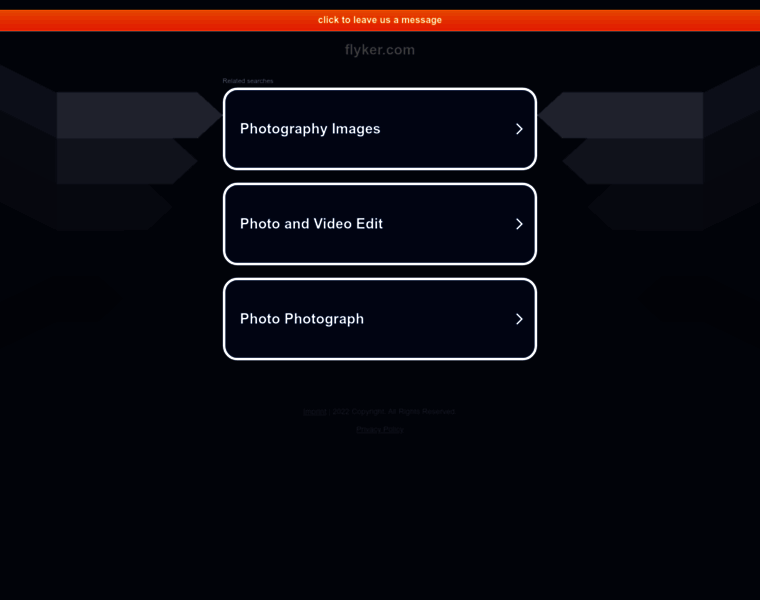Open the Imprint link in footer

[315, 411]
